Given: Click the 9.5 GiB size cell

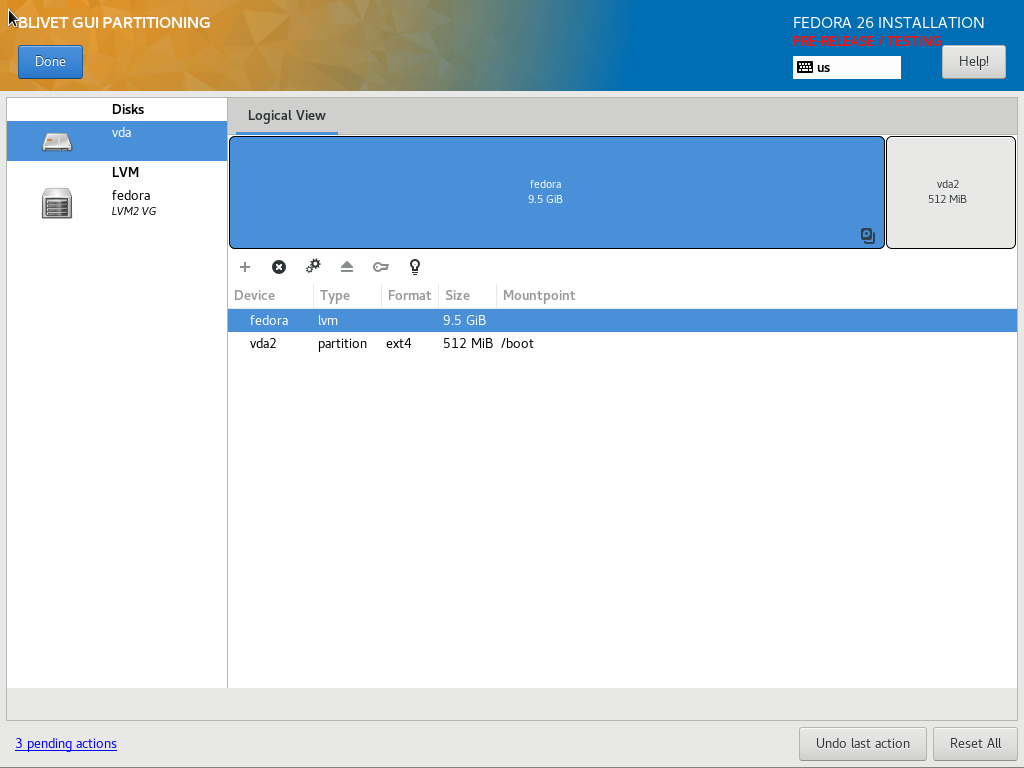Looking at the screenshot, I should point(464,320).
